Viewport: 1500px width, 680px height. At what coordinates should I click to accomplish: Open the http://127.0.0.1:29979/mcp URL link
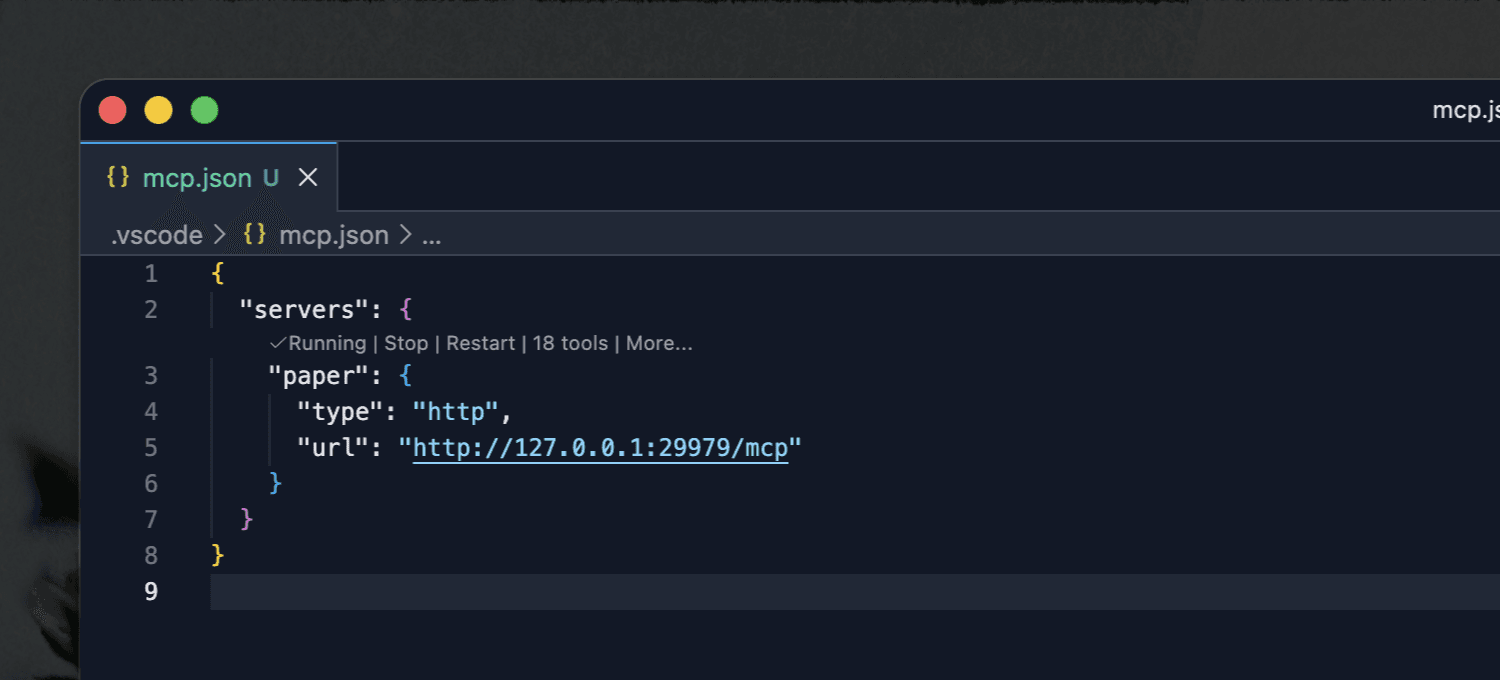tap(601, 447)
